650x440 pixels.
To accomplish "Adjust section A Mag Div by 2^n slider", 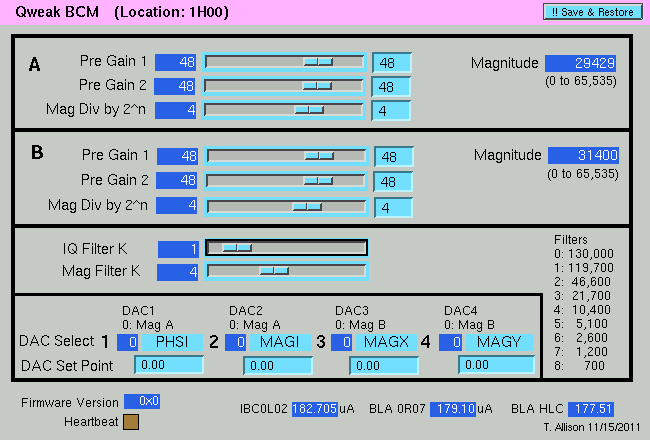I will pos(284,110).
